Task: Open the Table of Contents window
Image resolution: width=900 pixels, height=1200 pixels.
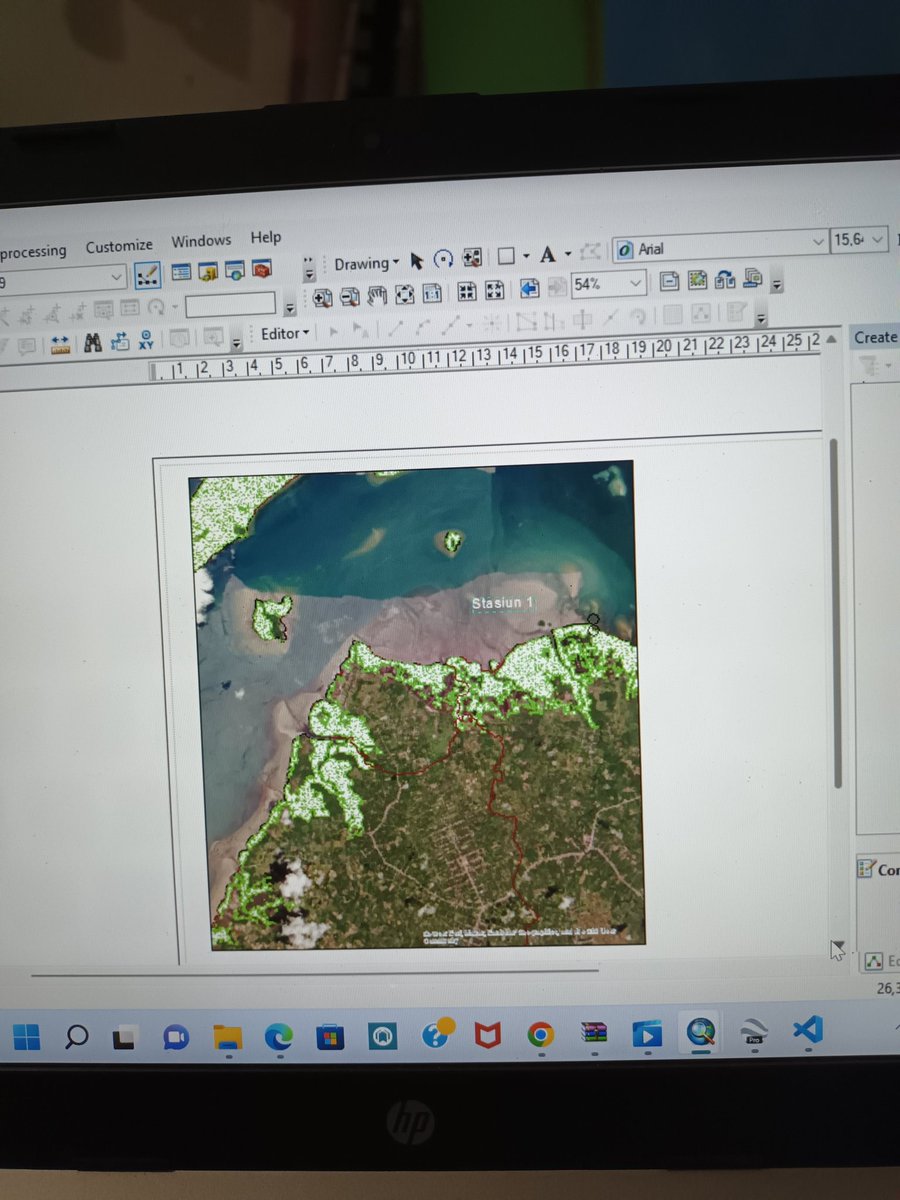Action: [x=182, y=272]
